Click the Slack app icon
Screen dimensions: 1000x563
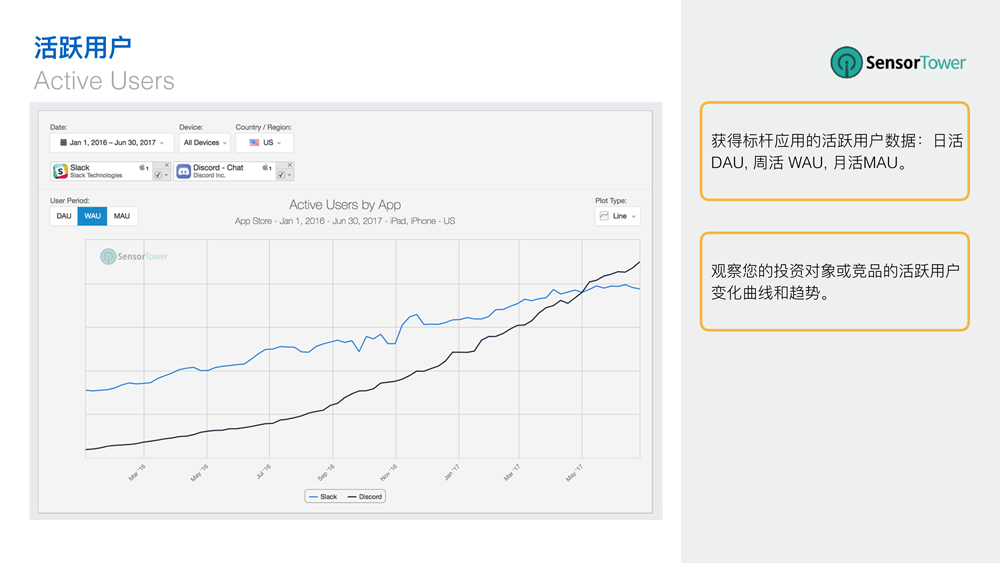60,171
